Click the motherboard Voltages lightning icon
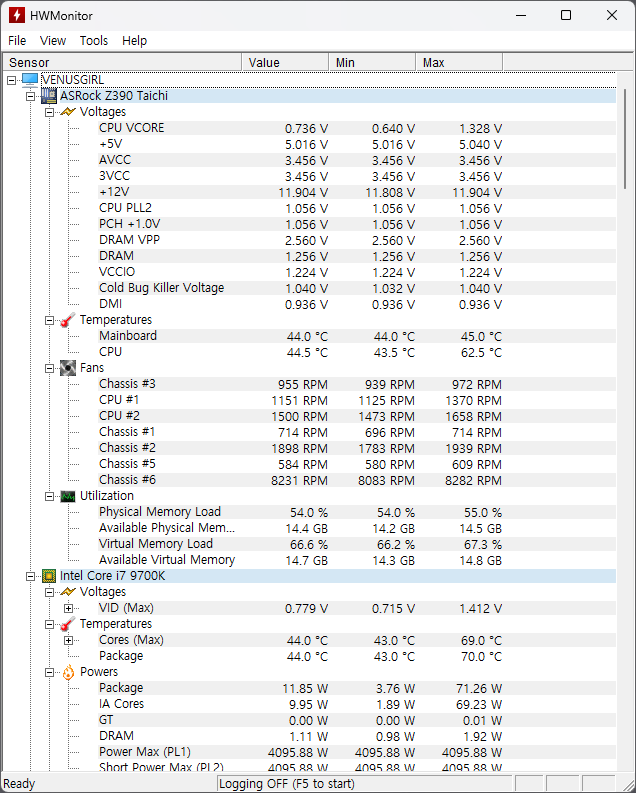This screenshot has height=793, width=636. click(68, 112)
